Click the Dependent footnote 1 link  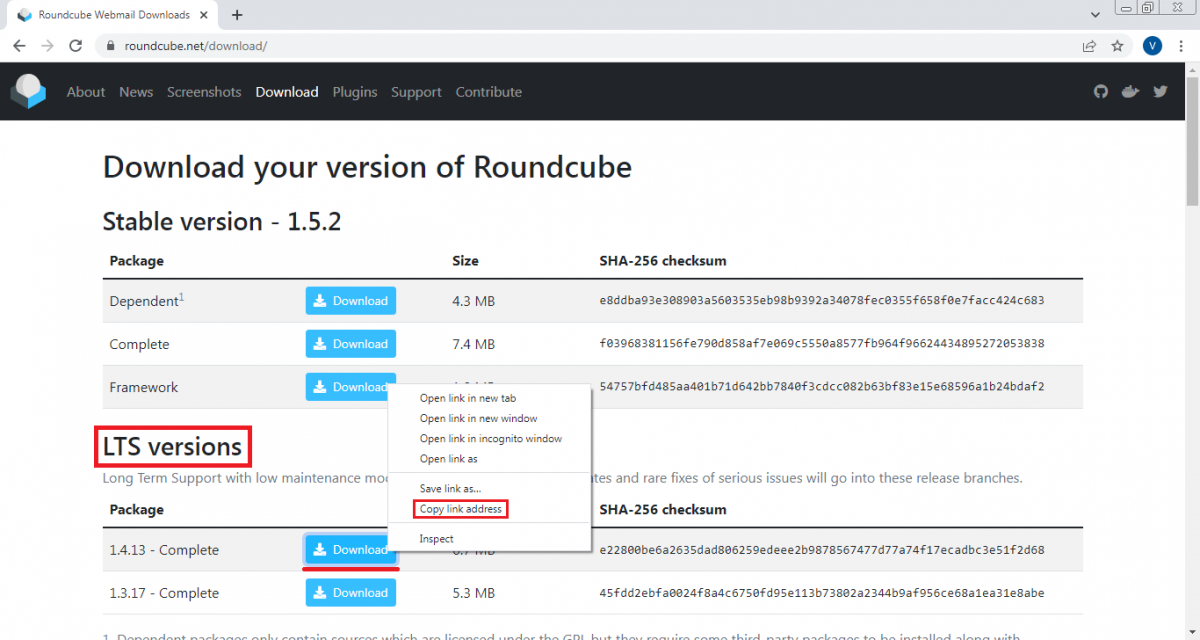tap(181, 296)
